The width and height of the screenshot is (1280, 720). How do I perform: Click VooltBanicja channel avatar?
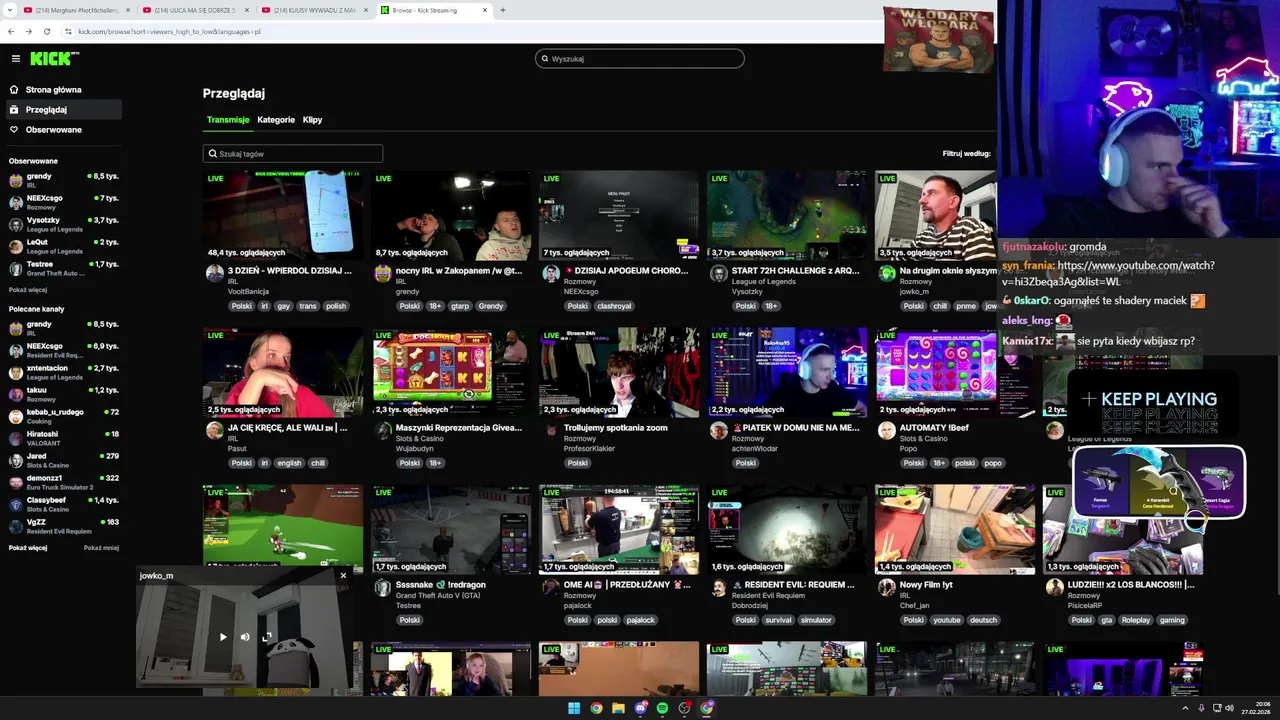[214, 273]
